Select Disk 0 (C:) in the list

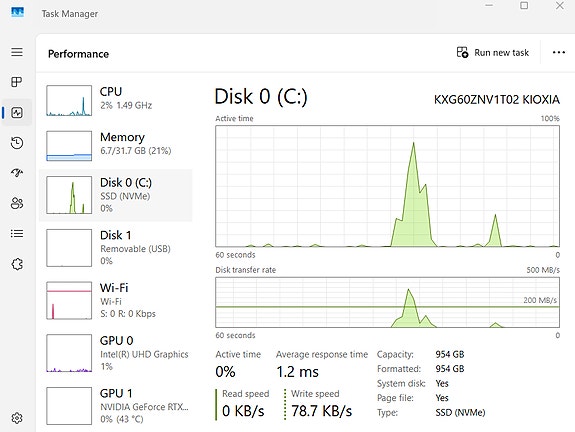tap(116, 195)
